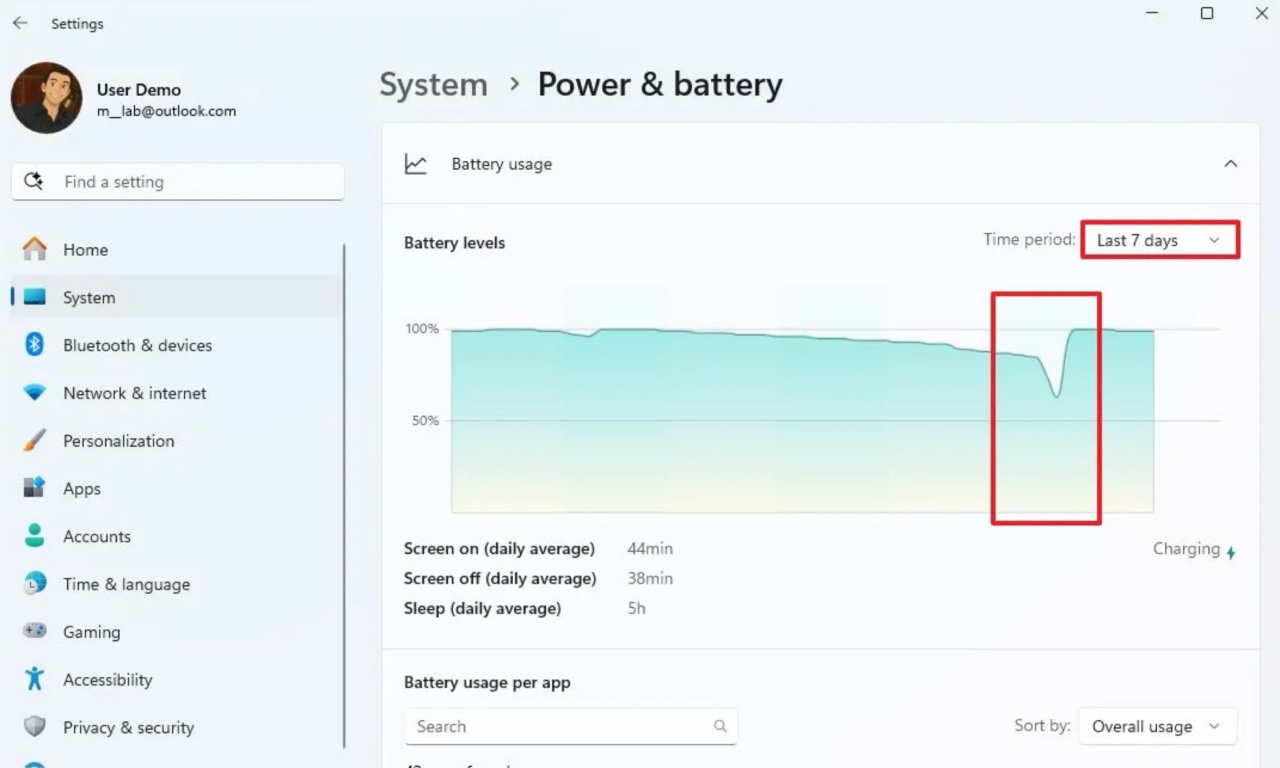
Task: Open the Time period Last 7 days dropdown
Action: tap(1160, 240)
